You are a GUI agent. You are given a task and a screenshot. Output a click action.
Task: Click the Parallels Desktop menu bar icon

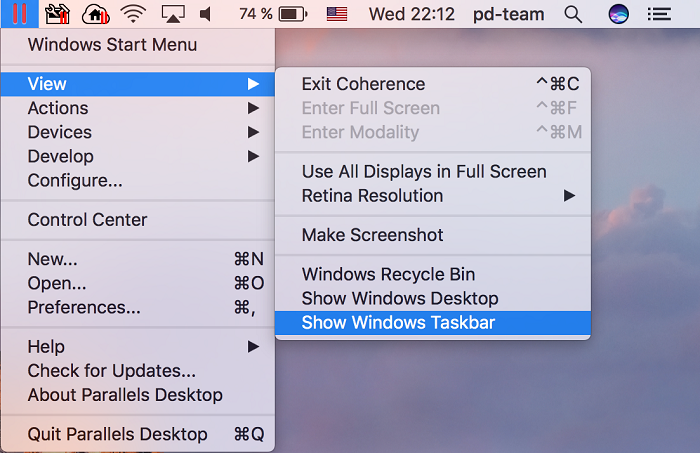coord(20,14)
